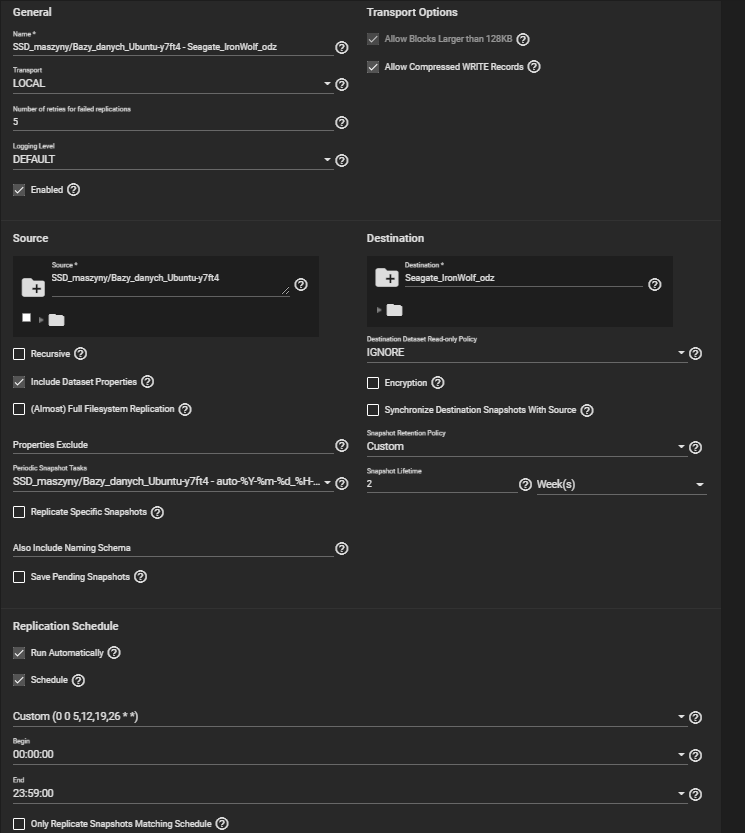Expand the source folder tree node
Image resolution: width=745 pixels, height=833 pixels.
[41, 320]
